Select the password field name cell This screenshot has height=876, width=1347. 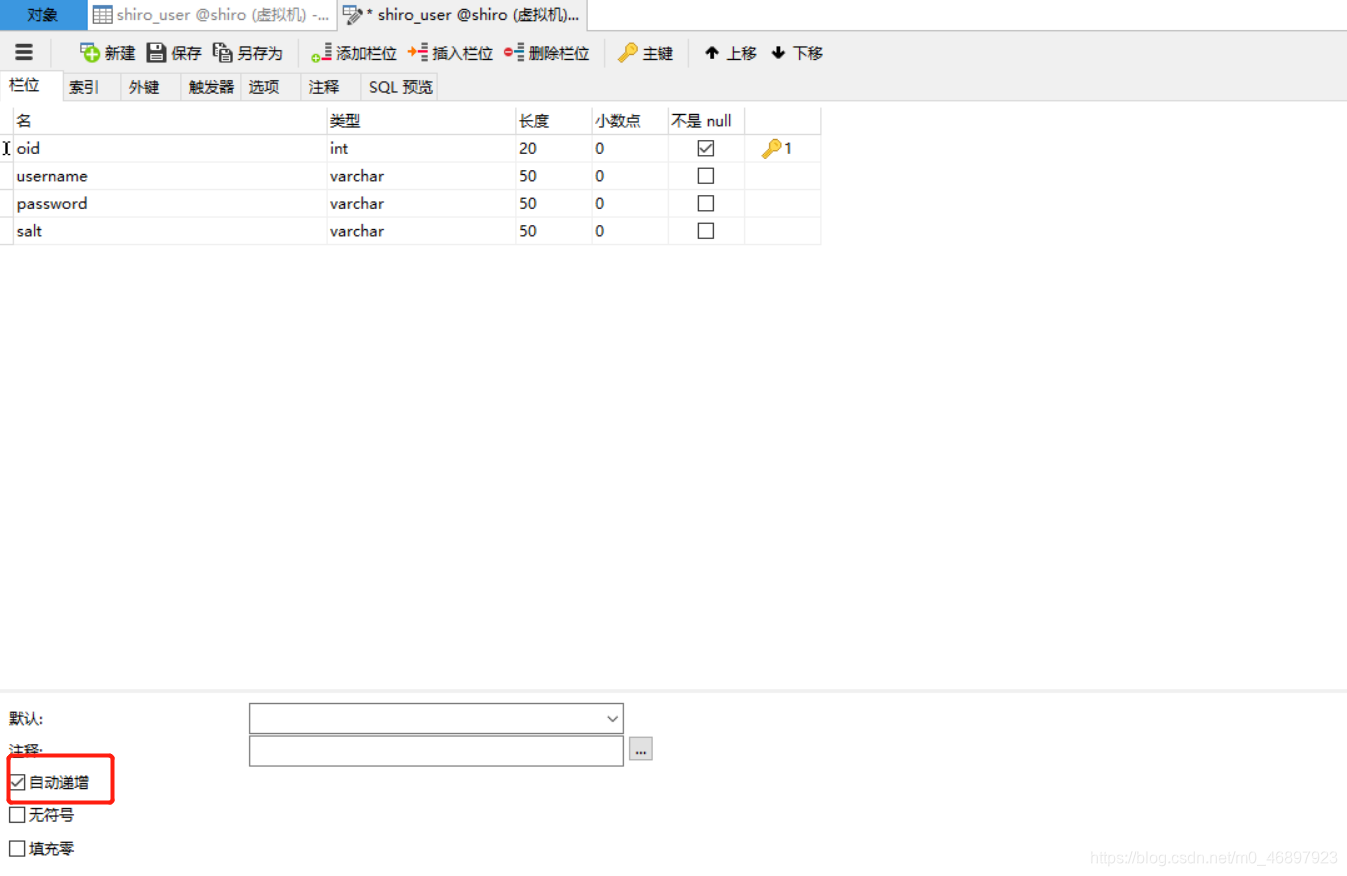170,203
